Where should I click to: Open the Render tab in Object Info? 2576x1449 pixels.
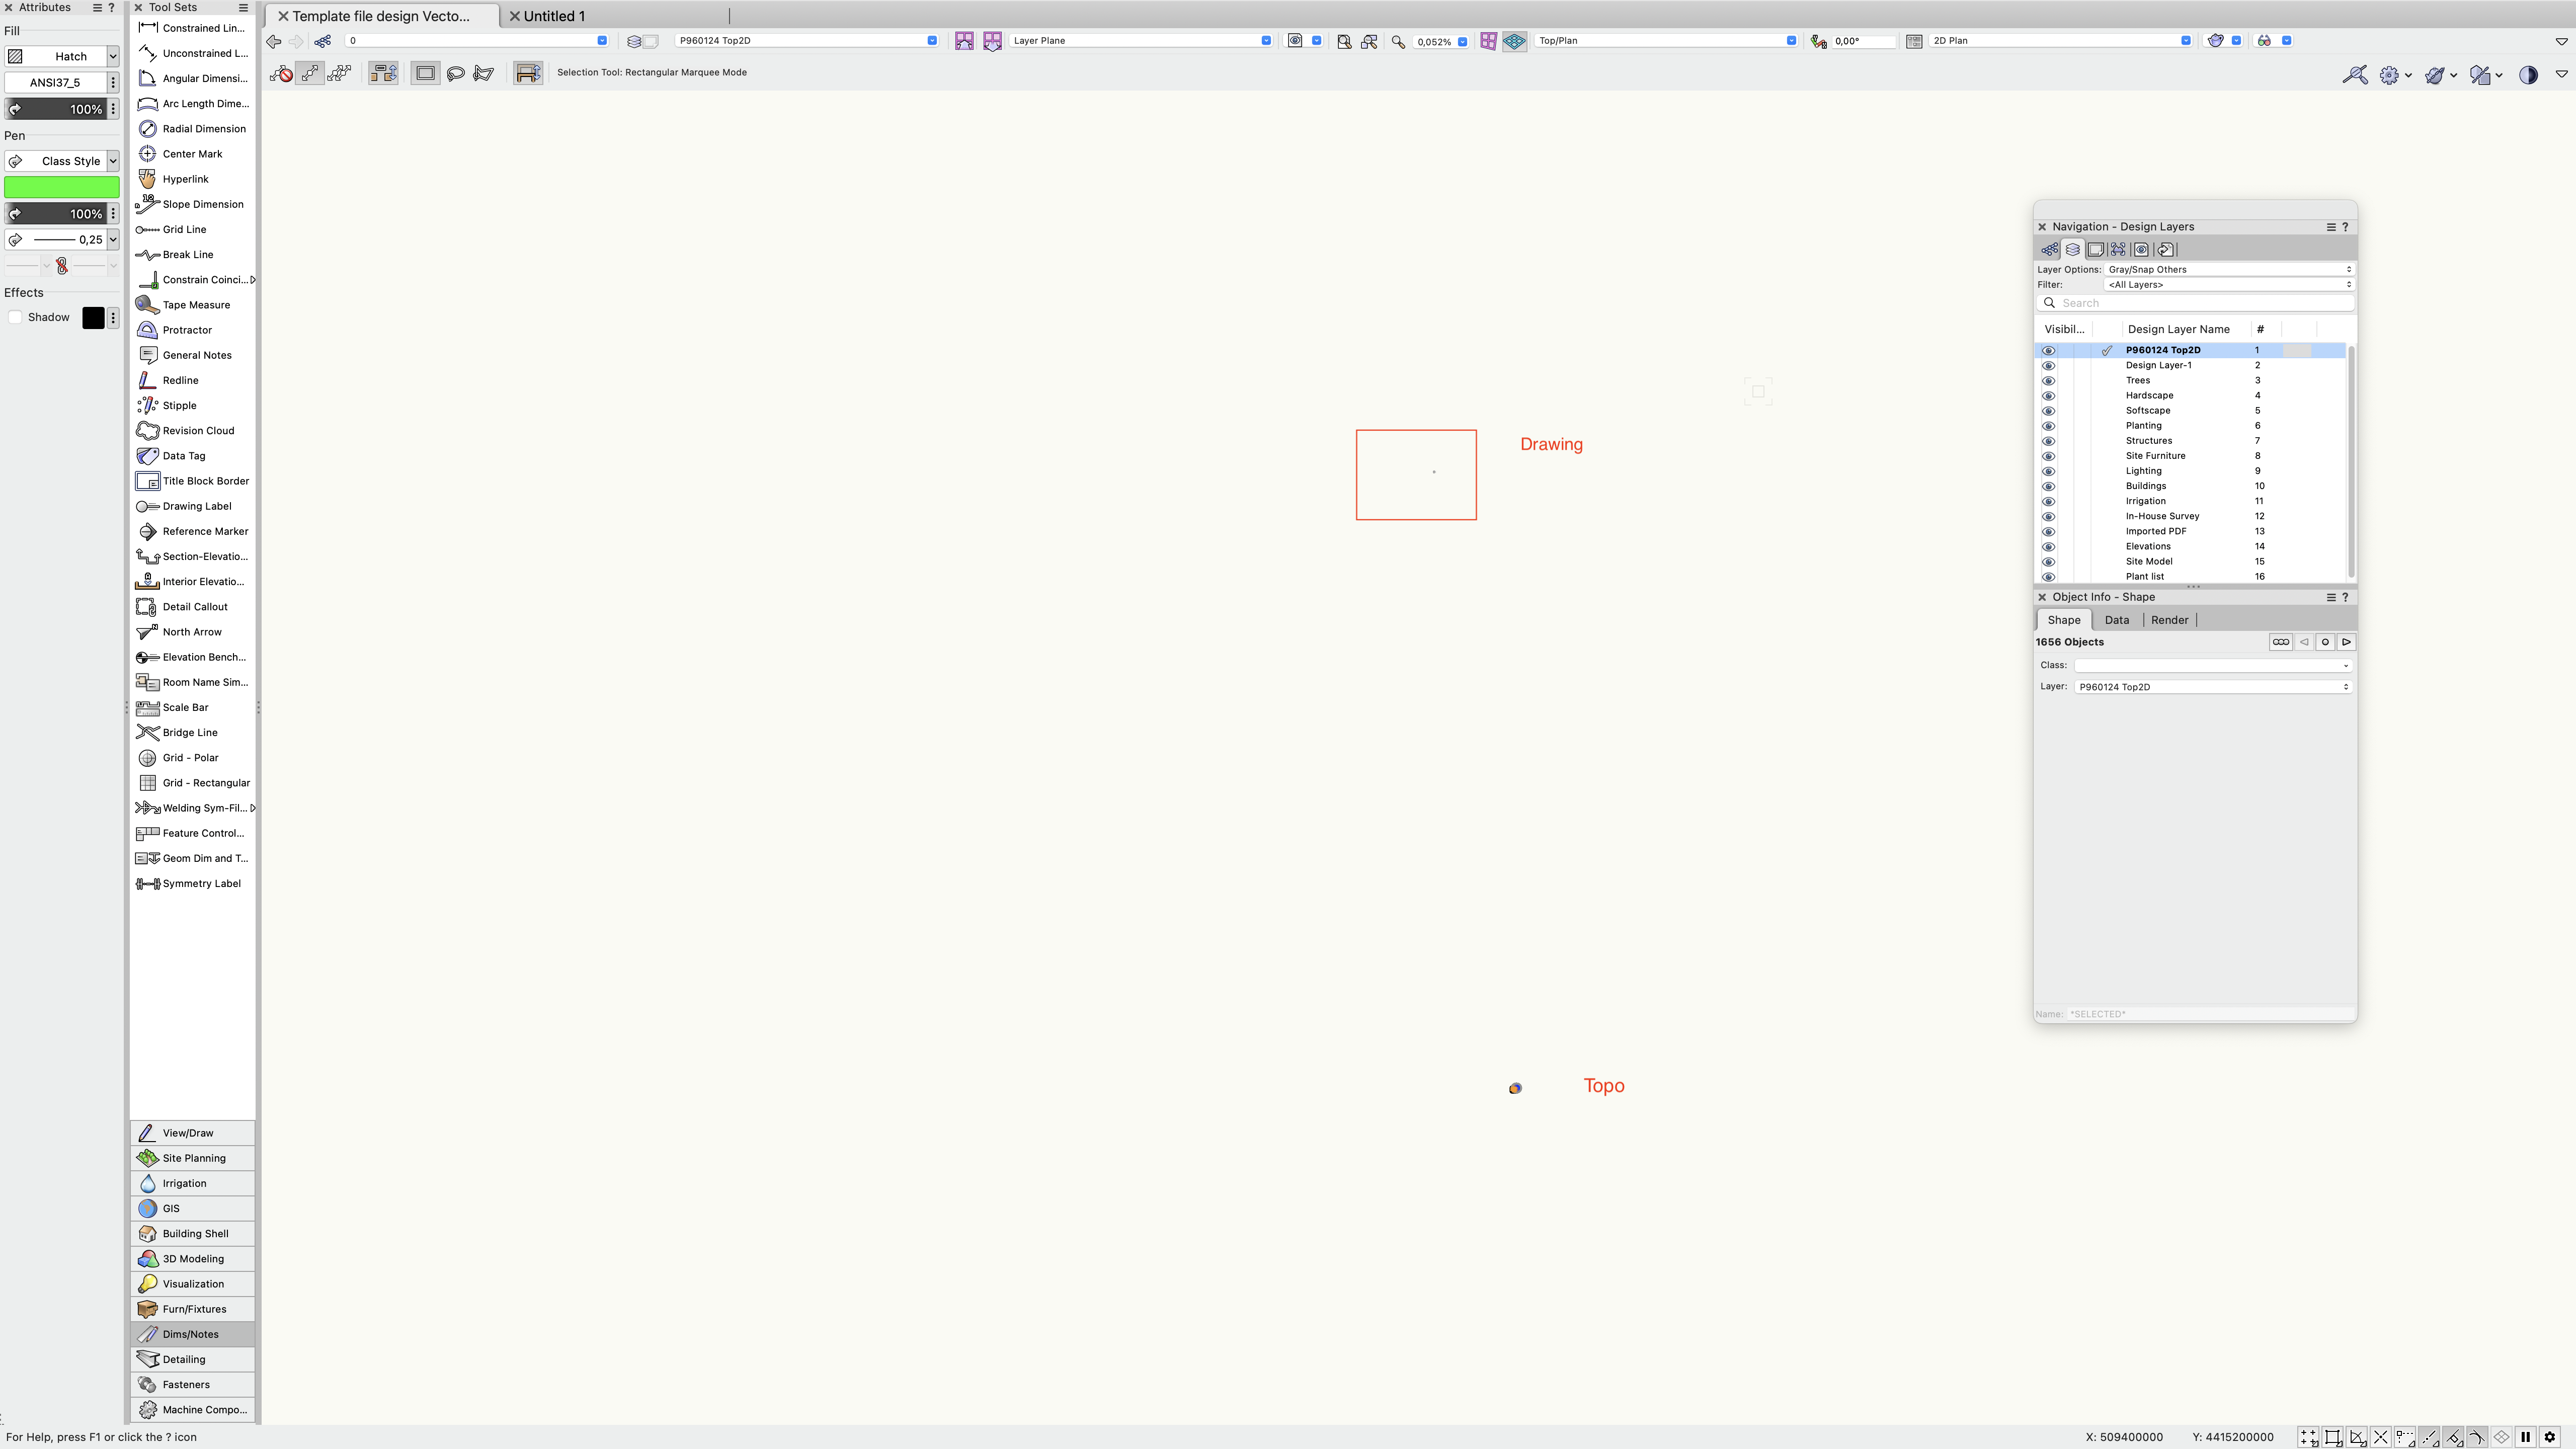click(2169, 620)
